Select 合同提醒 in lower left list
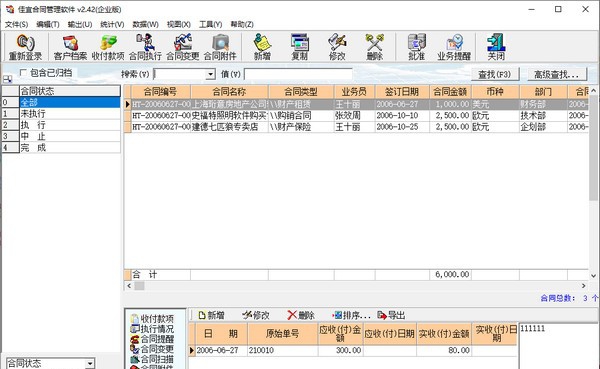Viewport: 600px width, 369px height. tap(152, 339)
